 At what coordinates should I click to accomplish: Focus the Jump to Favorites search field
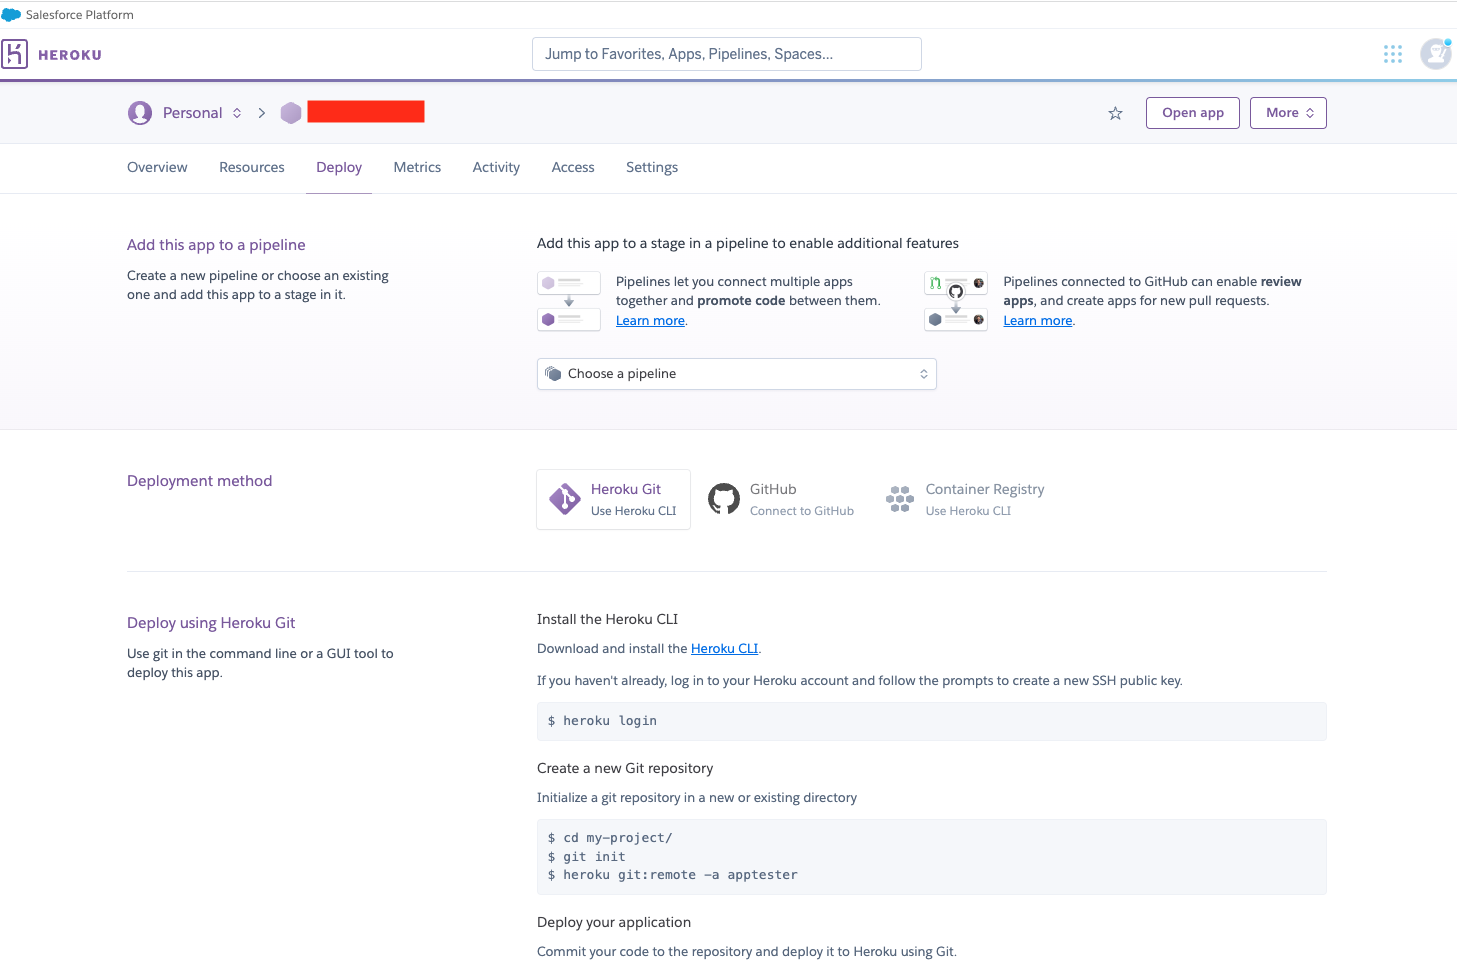point(726,54)
